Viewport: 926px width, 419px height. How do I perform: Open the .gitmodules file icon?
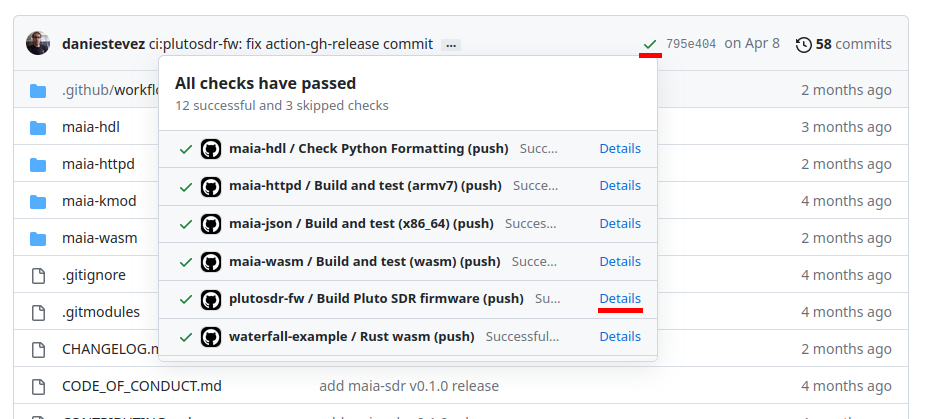(38, 313)
